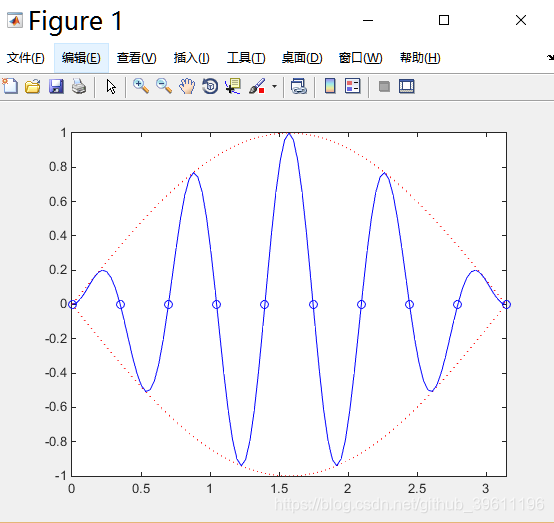
Task: Insert a colorbar with toolbar icon
Action: (x=330, y=86)
